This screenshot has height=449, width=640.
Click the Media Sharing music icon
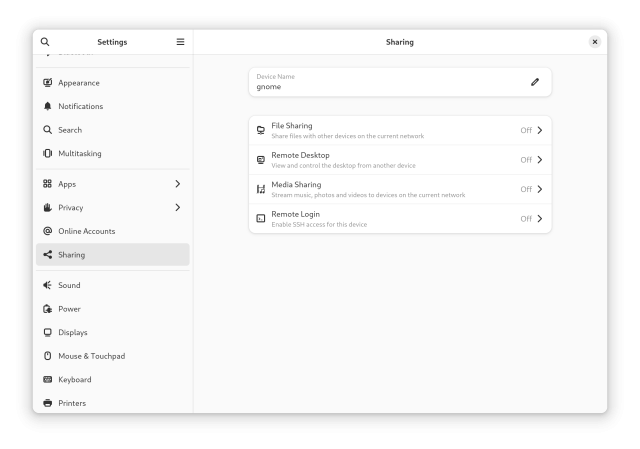260,189
